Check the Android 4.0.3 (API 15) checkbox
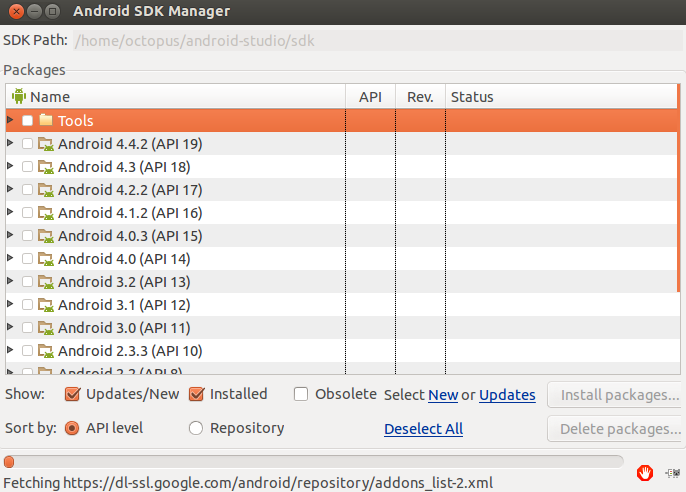The width and height of the screenshot is (686, 492). 27,235
